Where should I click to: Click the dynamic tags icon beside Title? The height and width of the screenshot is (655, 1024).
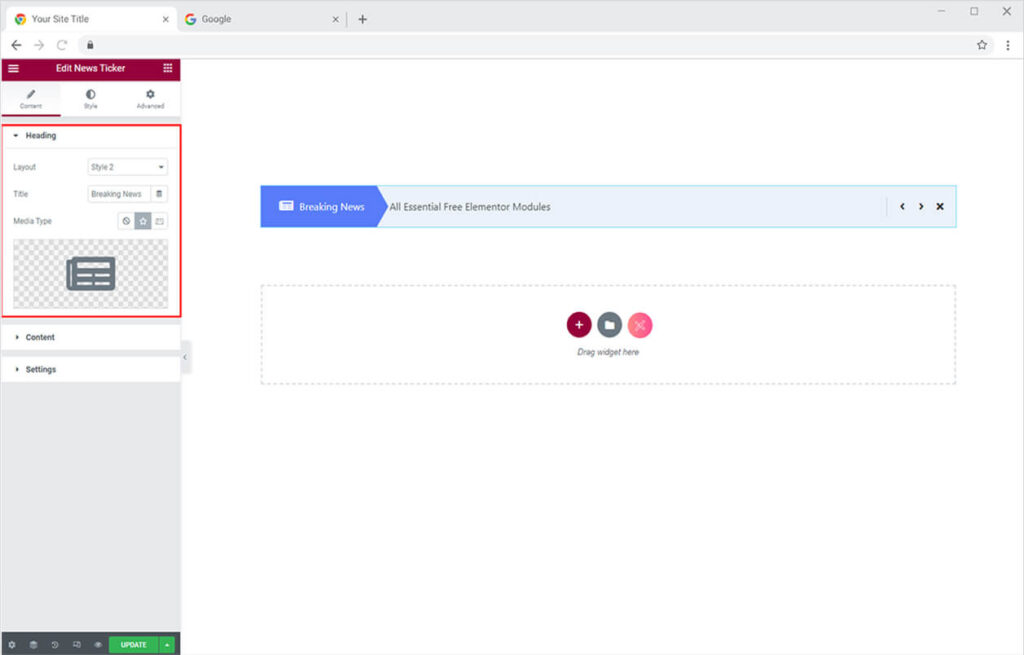pos(160,194)
